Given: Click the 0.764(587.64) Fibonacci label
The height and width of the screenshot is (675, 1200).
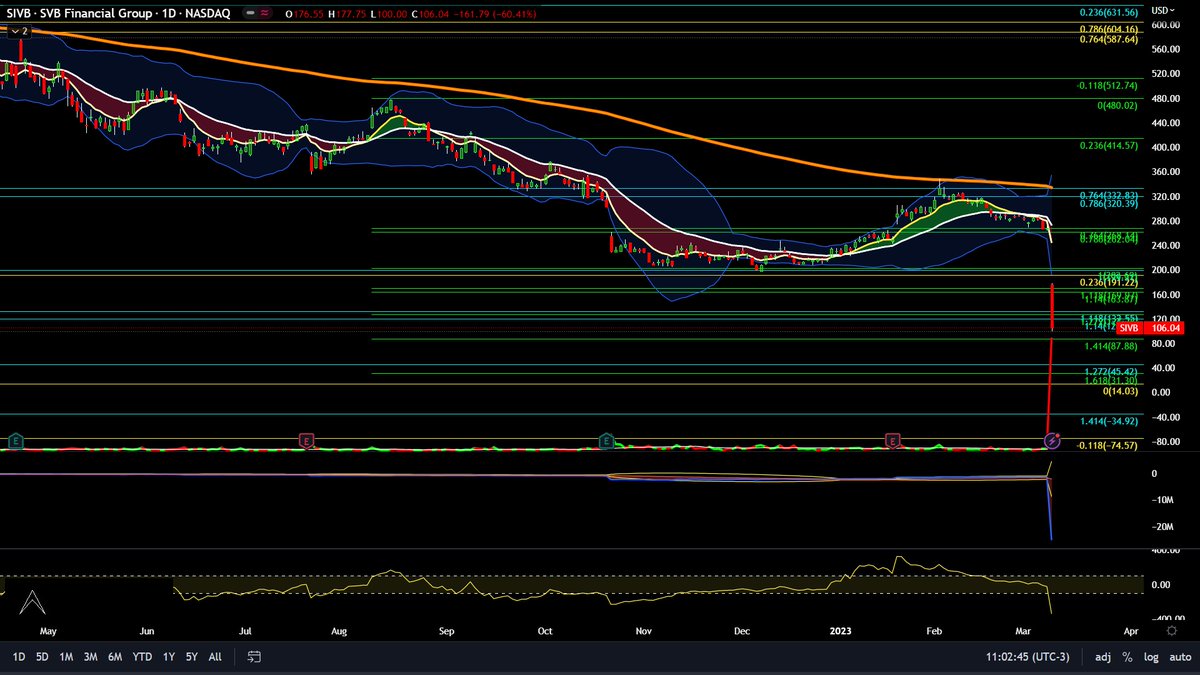Looking at the screenshot, I should coord(1108,39).
